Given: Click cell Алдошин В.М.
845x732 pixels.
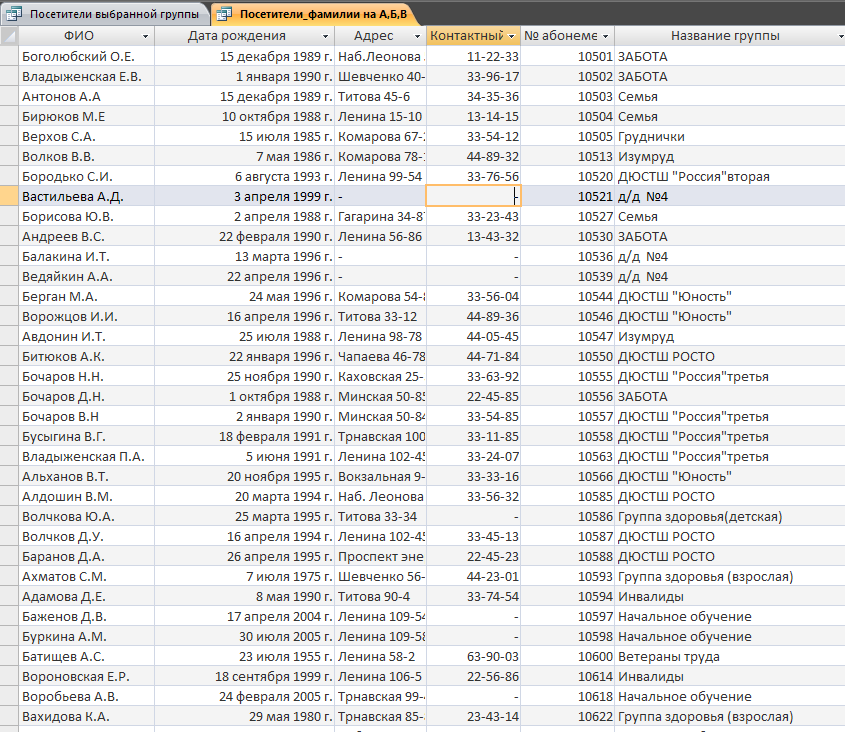Looking at the screenshot, I should [x=86, y=496].
